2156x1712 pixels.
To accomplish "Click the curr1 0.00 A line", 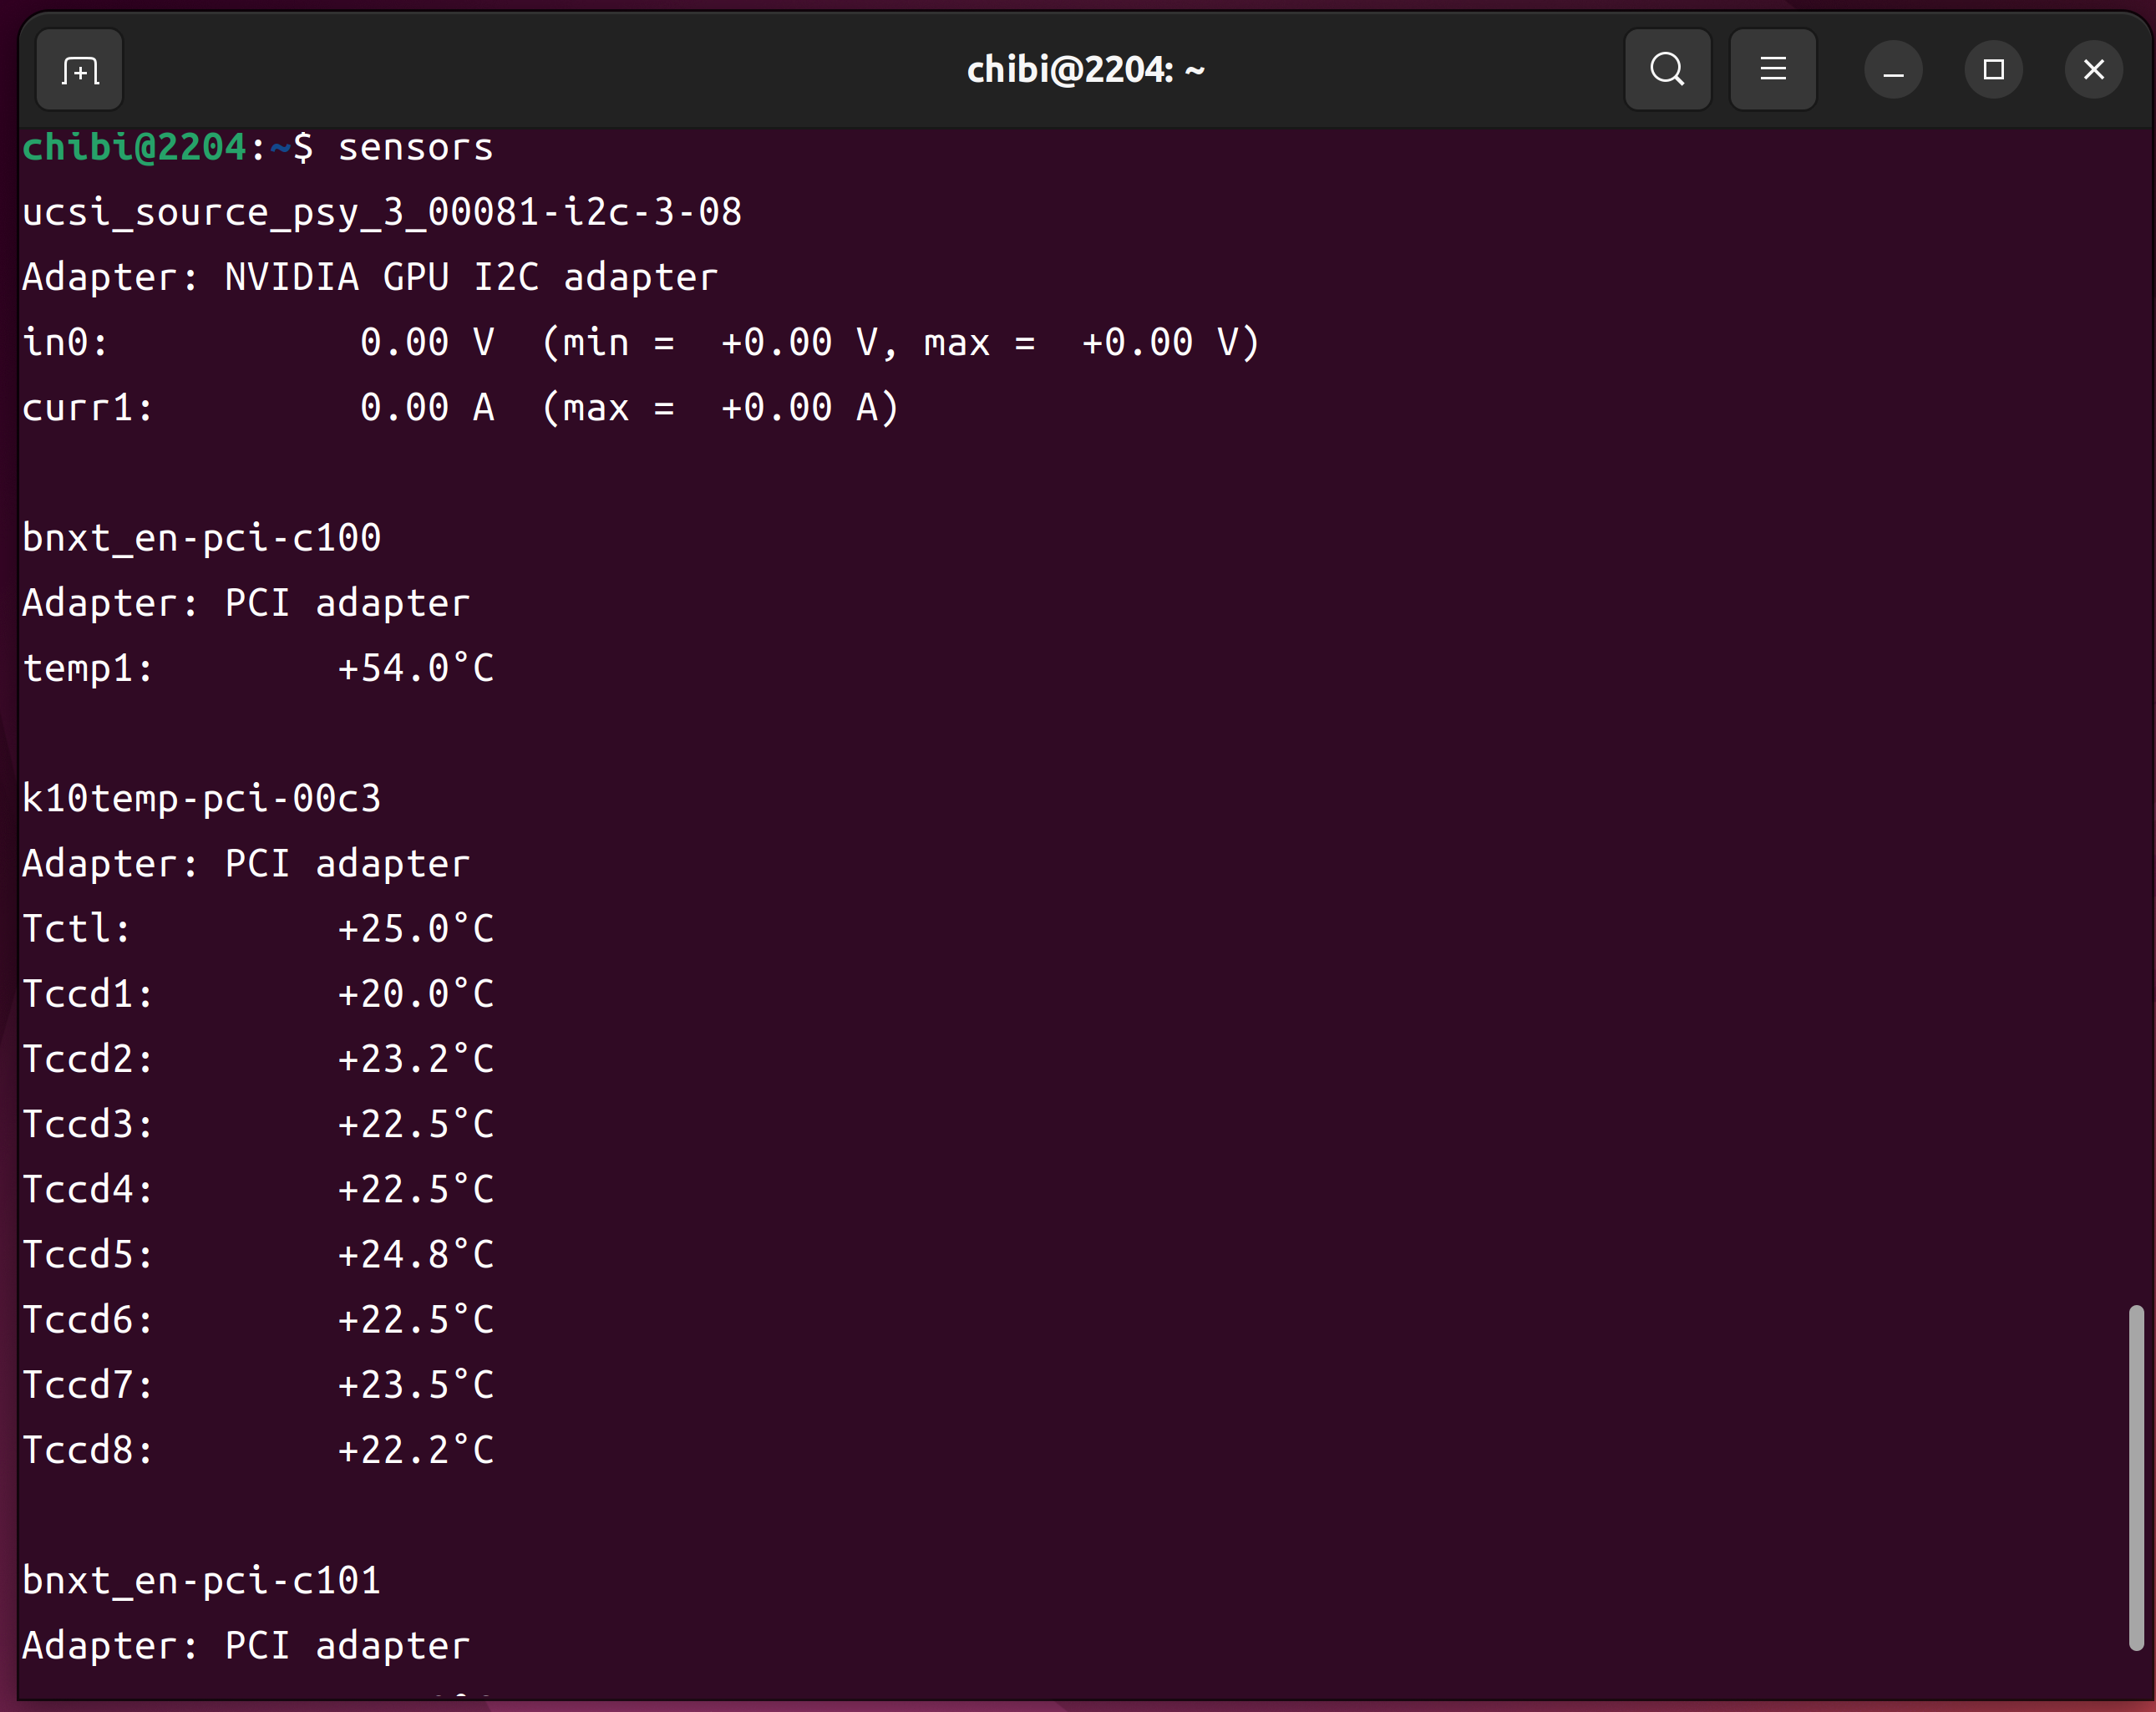I will [x=460, y=408].
